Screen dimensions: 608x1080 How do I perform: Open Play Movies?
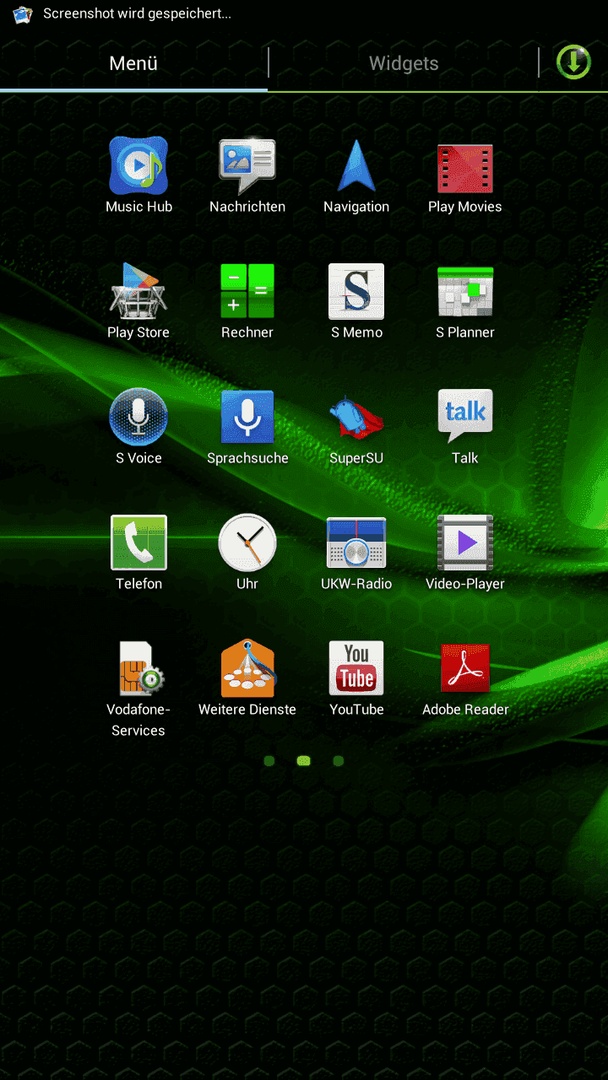(x=465, y=169)
